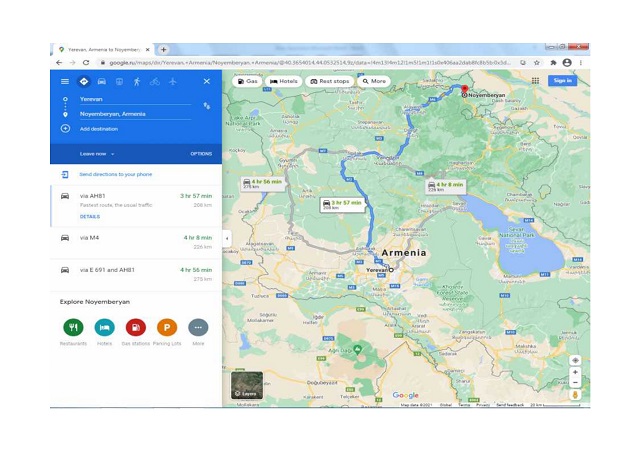640x452 pixels.
Task: Collapse the side panel arrow
Action: click(x=227, y=239)
